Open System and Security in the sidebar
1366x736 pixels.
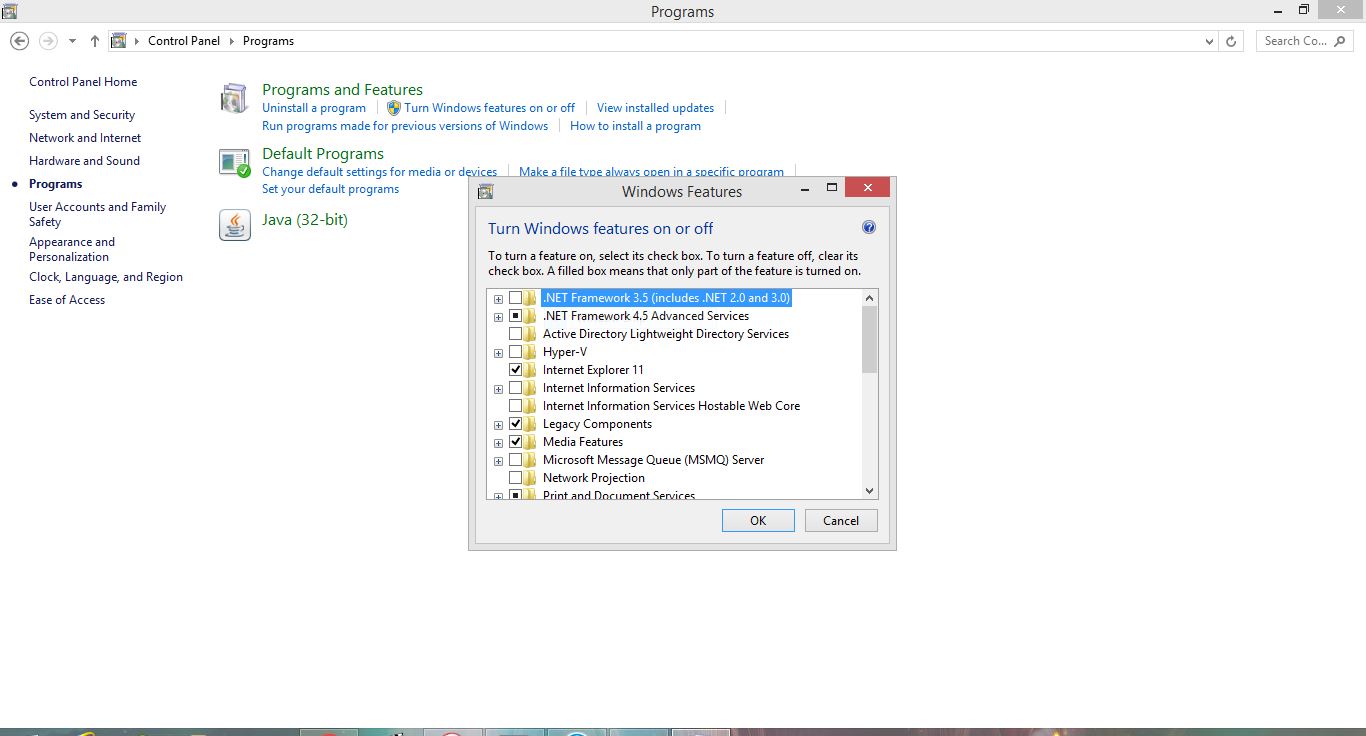tap(82, 115)
